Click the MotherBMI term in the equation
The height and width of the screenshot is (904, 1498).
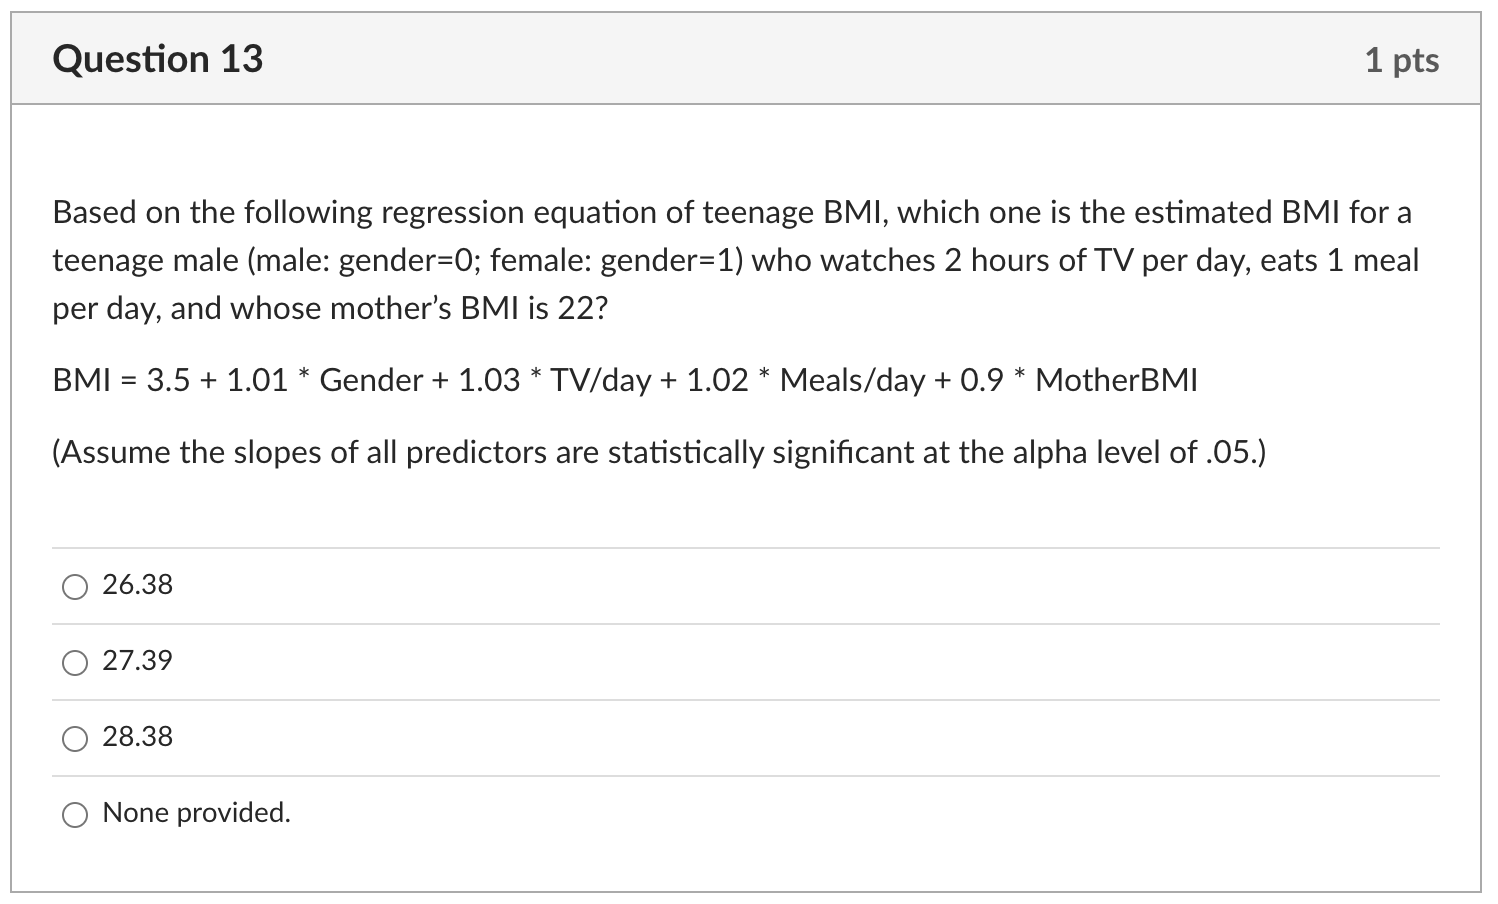tap(1116, 381)
